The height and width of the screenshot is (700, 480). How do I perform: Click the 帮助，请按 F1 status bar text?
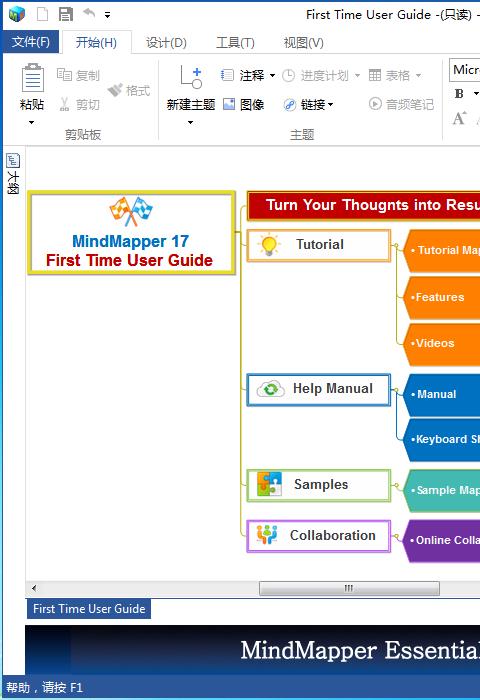(x=44, y=688)
